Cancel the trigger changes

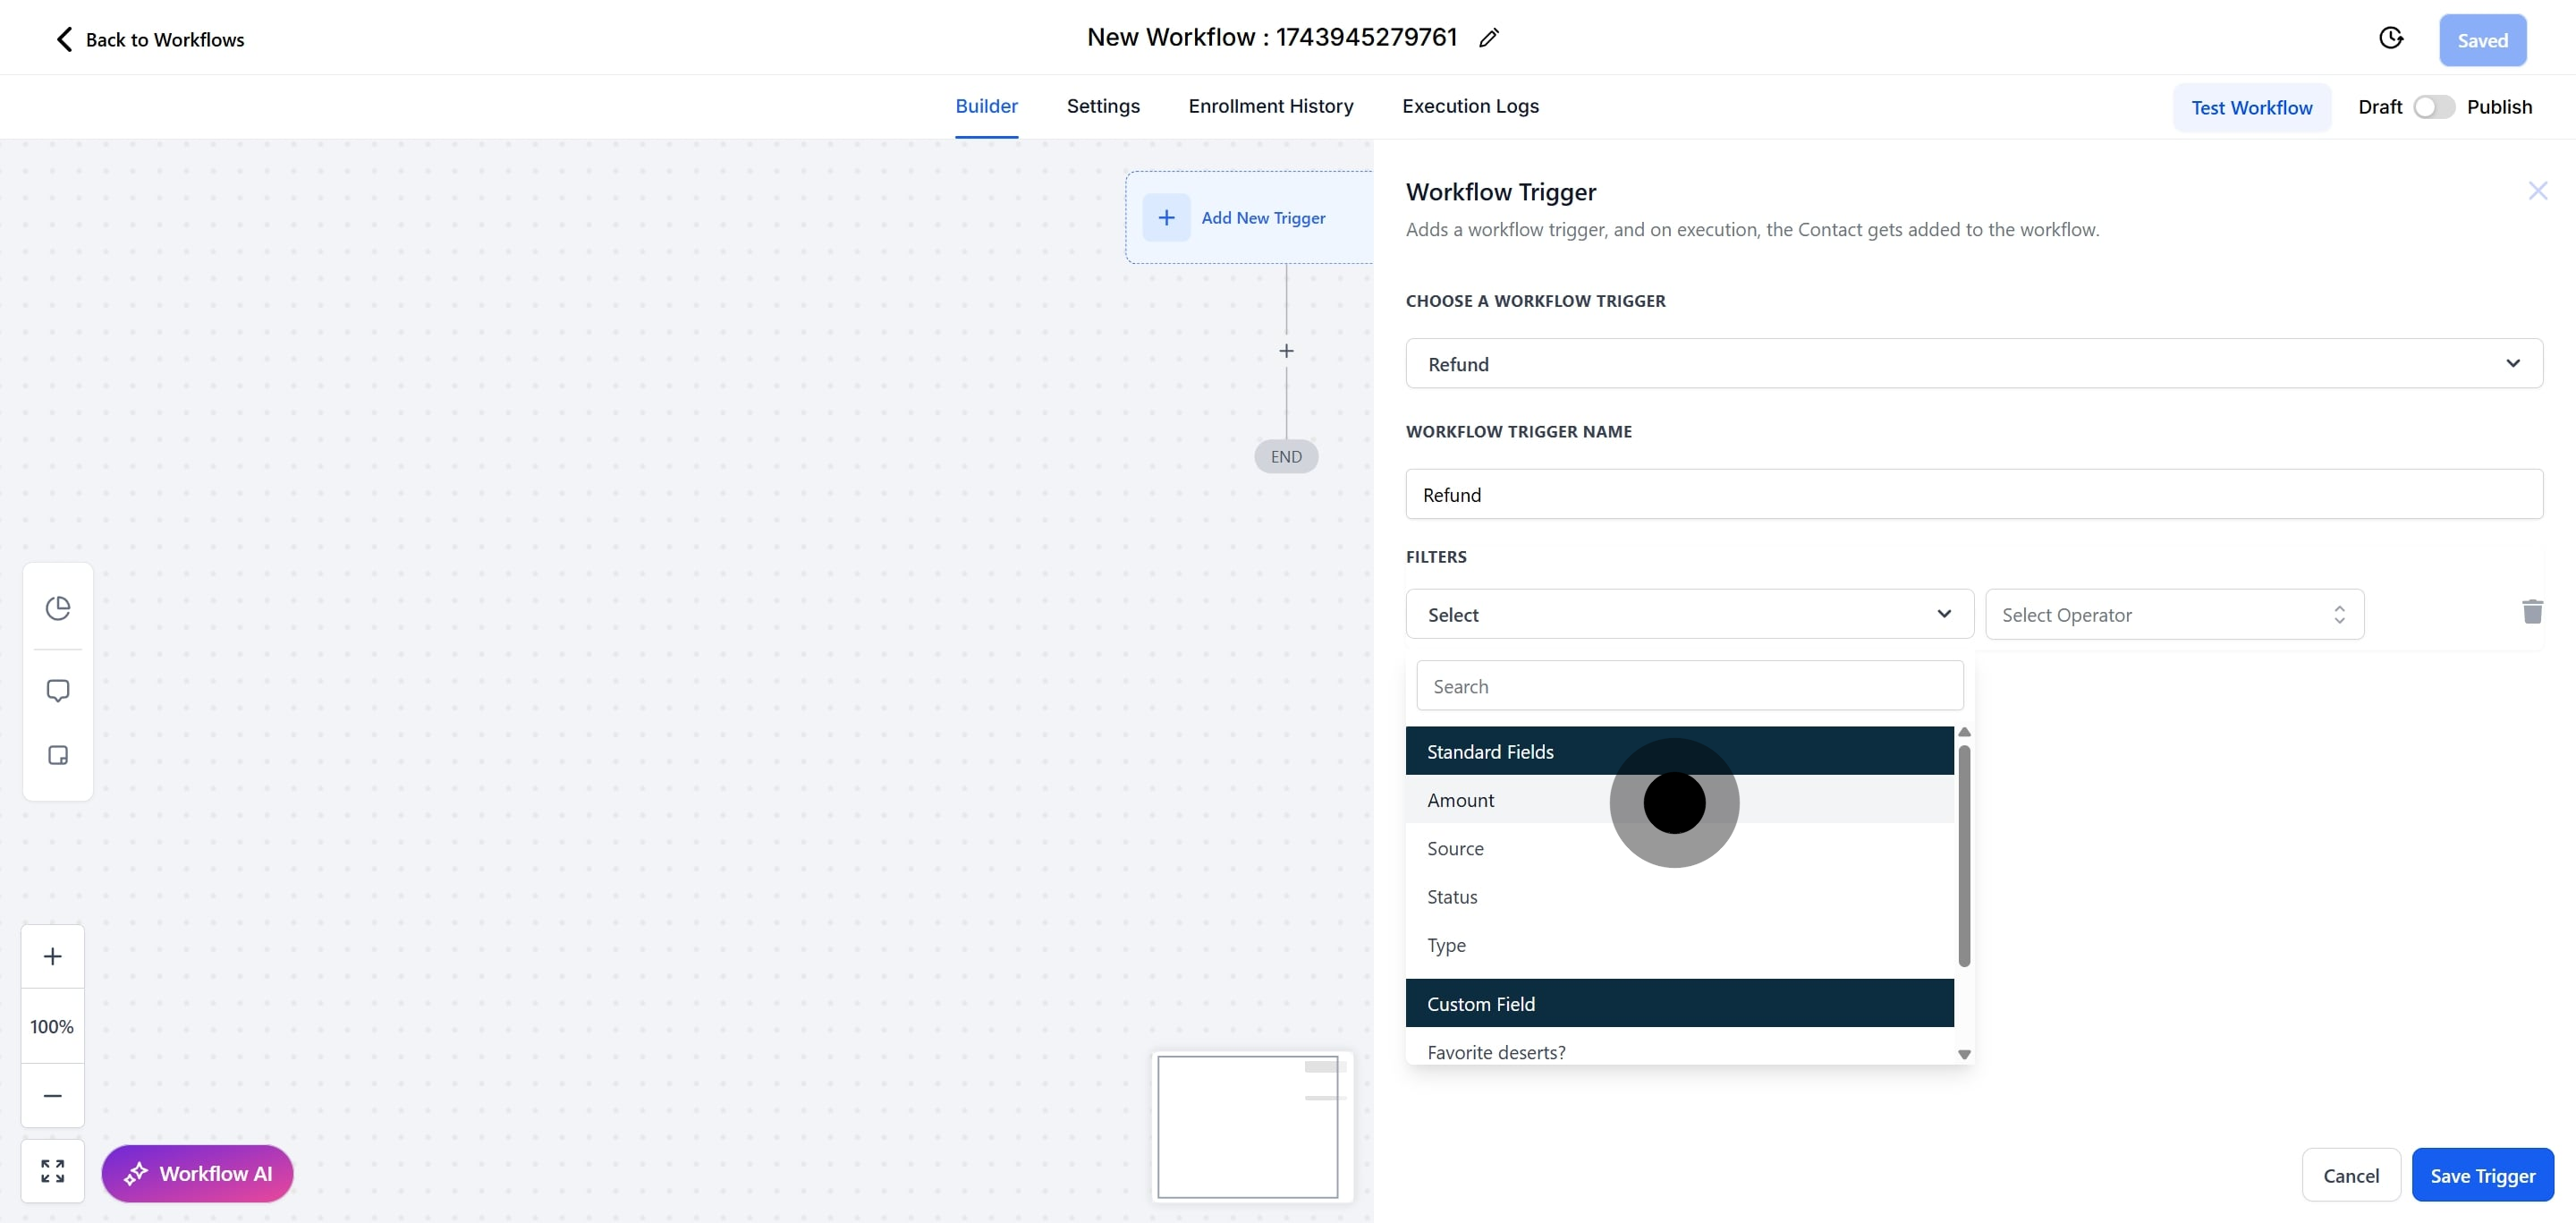coord(2350,1175)
